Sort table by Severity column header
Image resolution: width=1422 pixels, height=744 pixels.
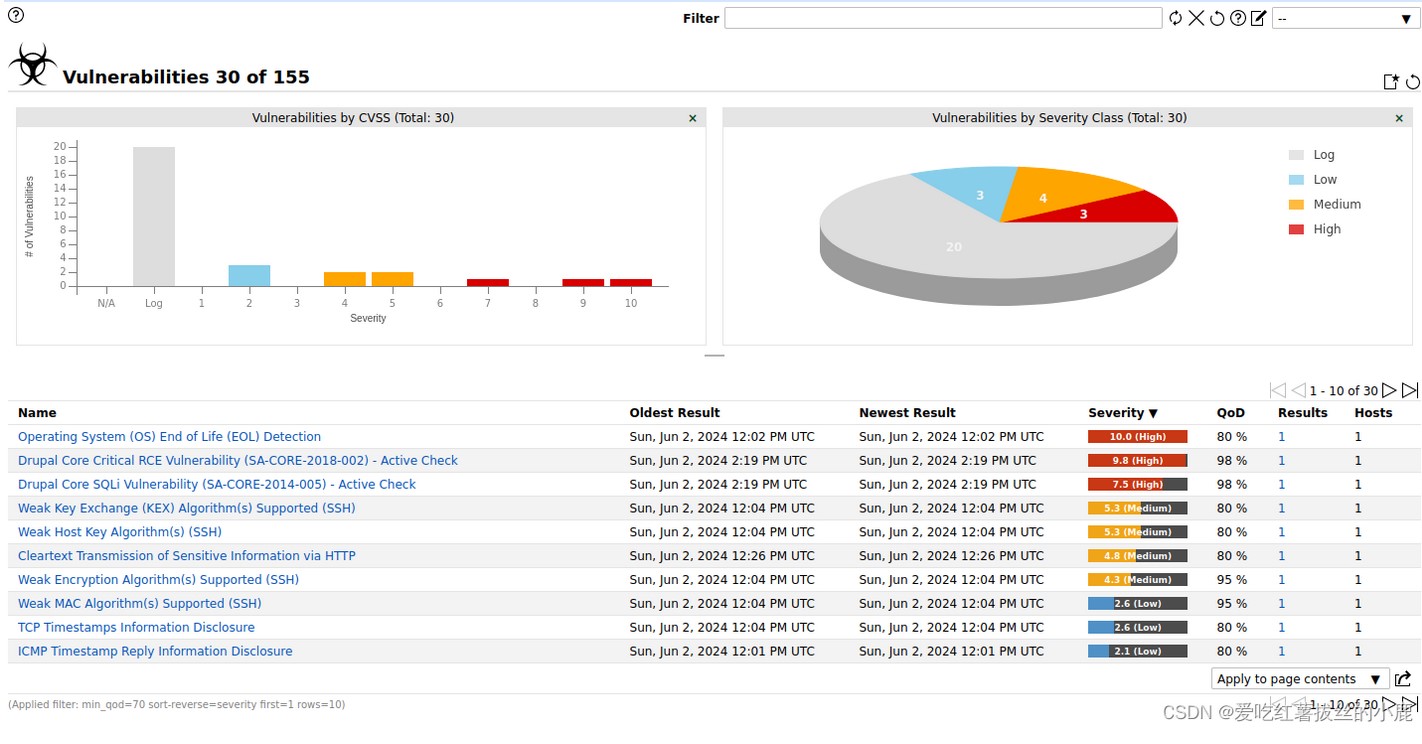1122,413
